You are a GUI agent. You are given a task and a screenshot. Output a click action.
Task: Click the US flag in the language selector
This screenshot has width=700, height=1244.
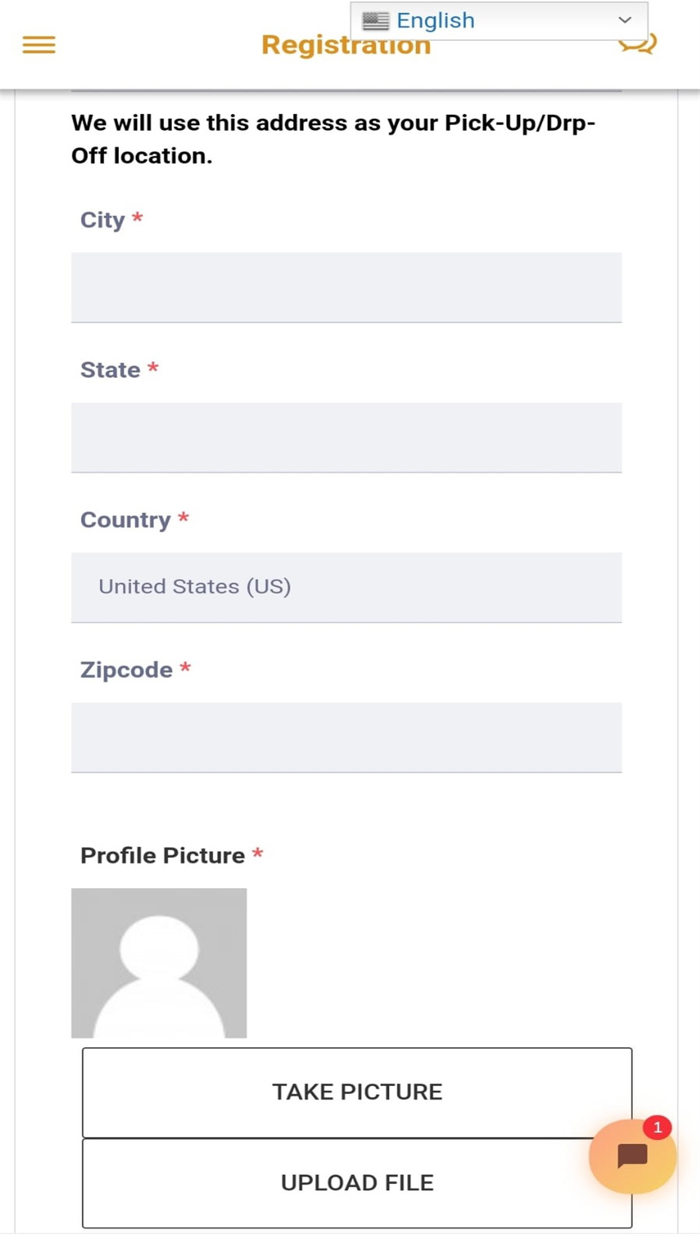[x=374, y=19]
